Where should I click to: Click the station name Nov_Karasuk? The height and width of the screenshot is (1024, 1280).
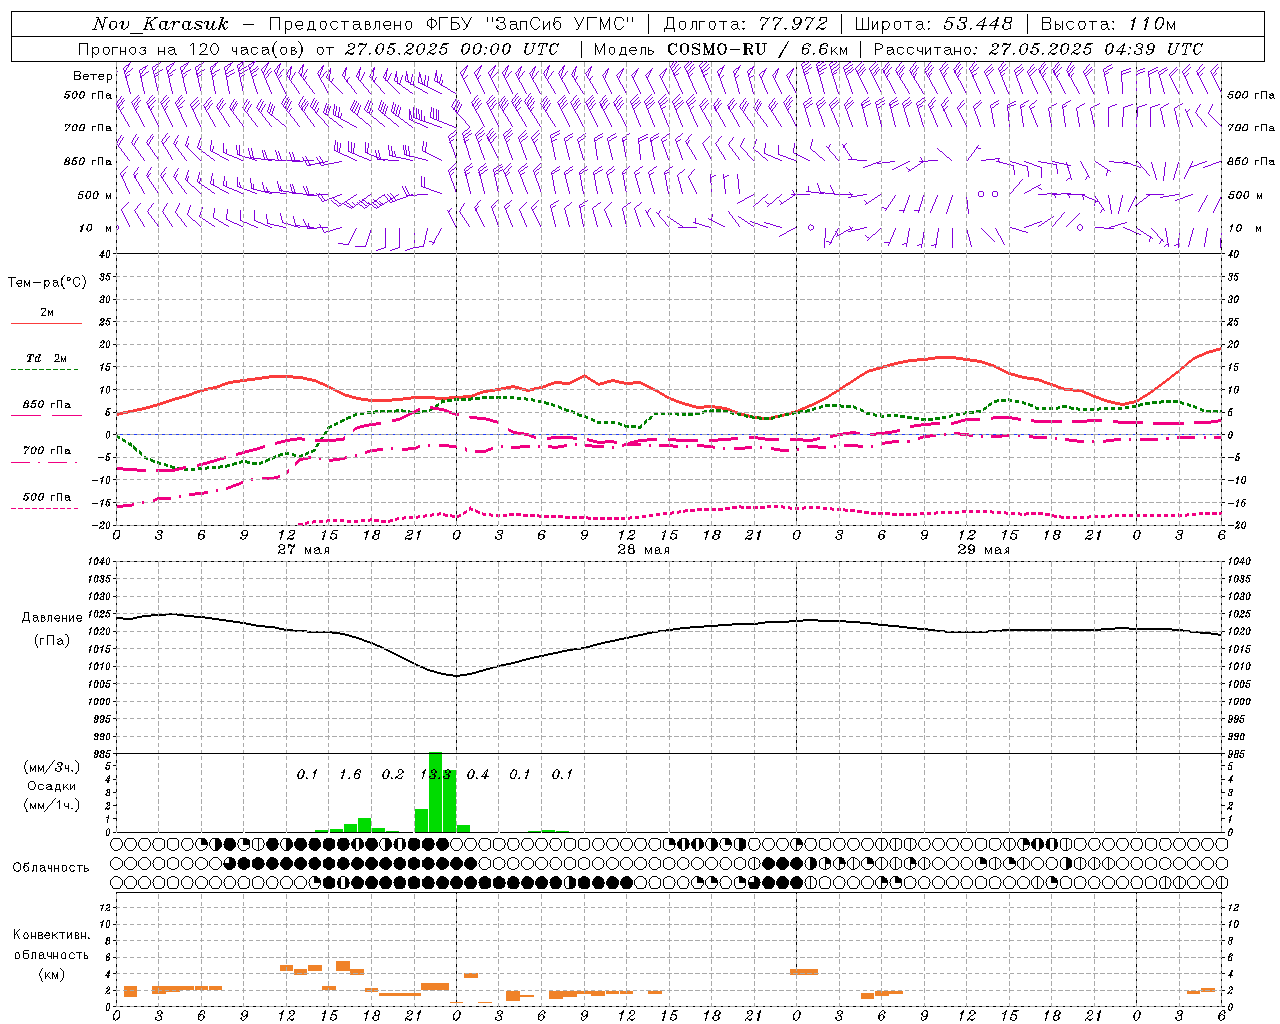pyautogui.click(x=160, y=24)
